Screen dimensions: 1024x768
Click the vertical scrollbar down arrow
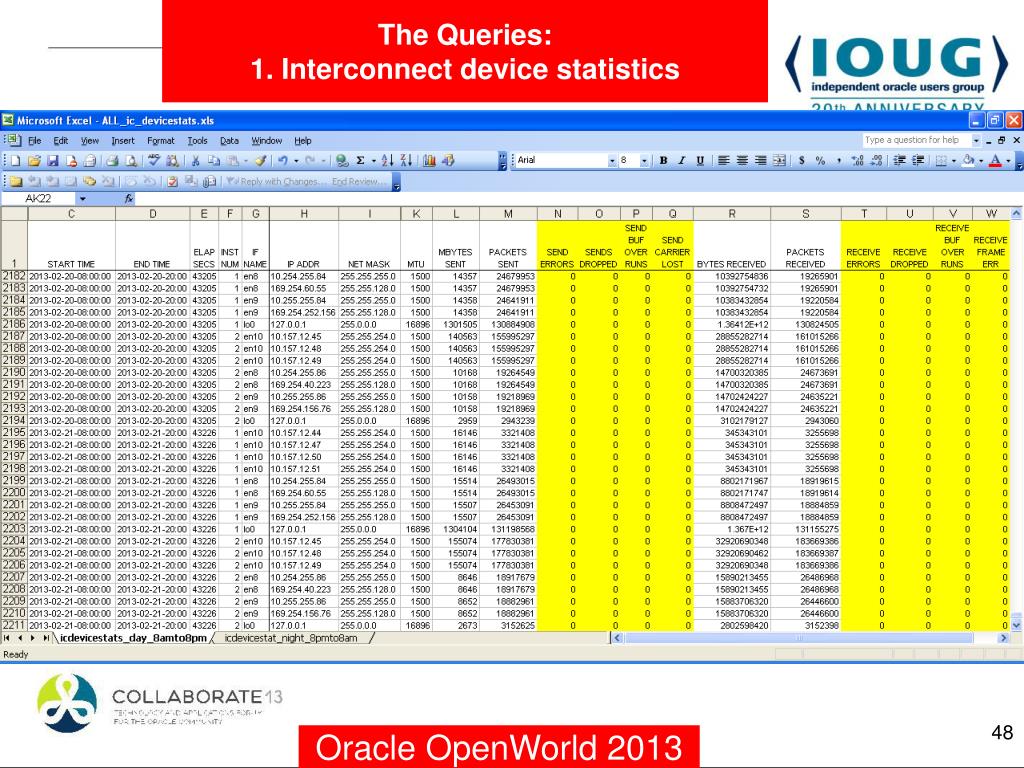pos(1016,625)
